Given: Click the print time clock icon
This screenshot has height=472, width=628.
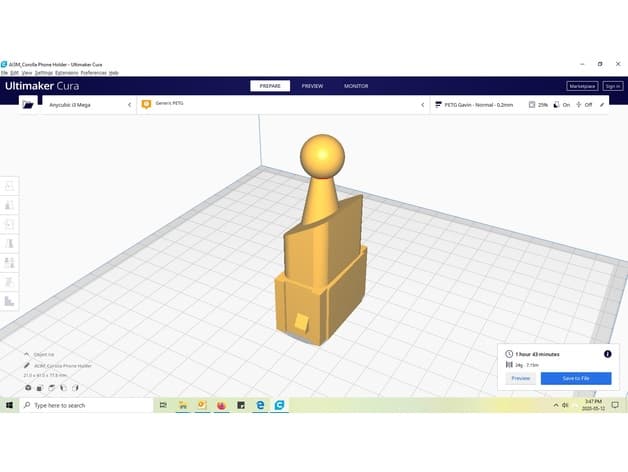Looking at the screenshot, I should point(509,354).
